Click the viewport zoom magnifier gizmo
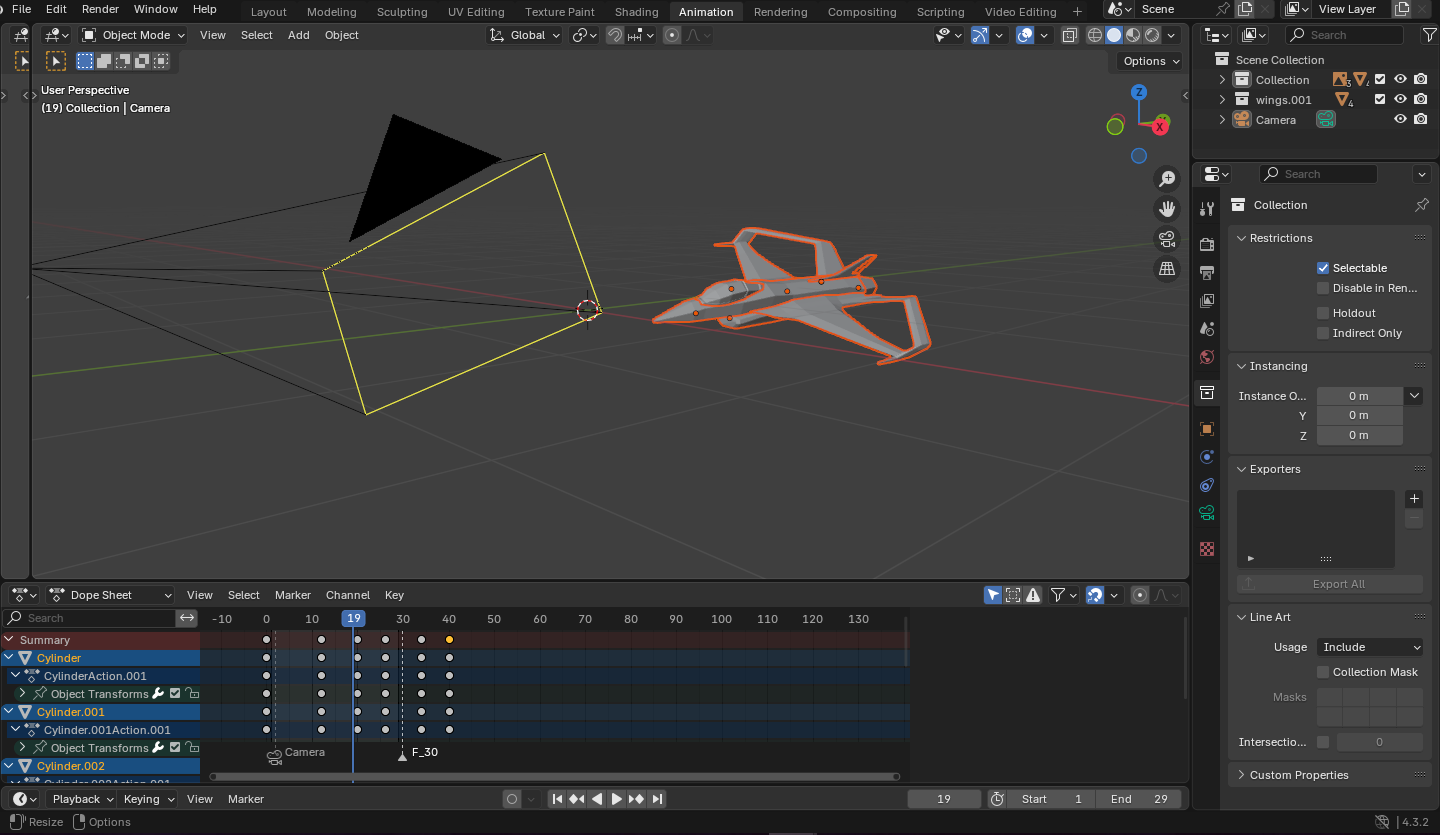1440x835 pixels. 1167,179
